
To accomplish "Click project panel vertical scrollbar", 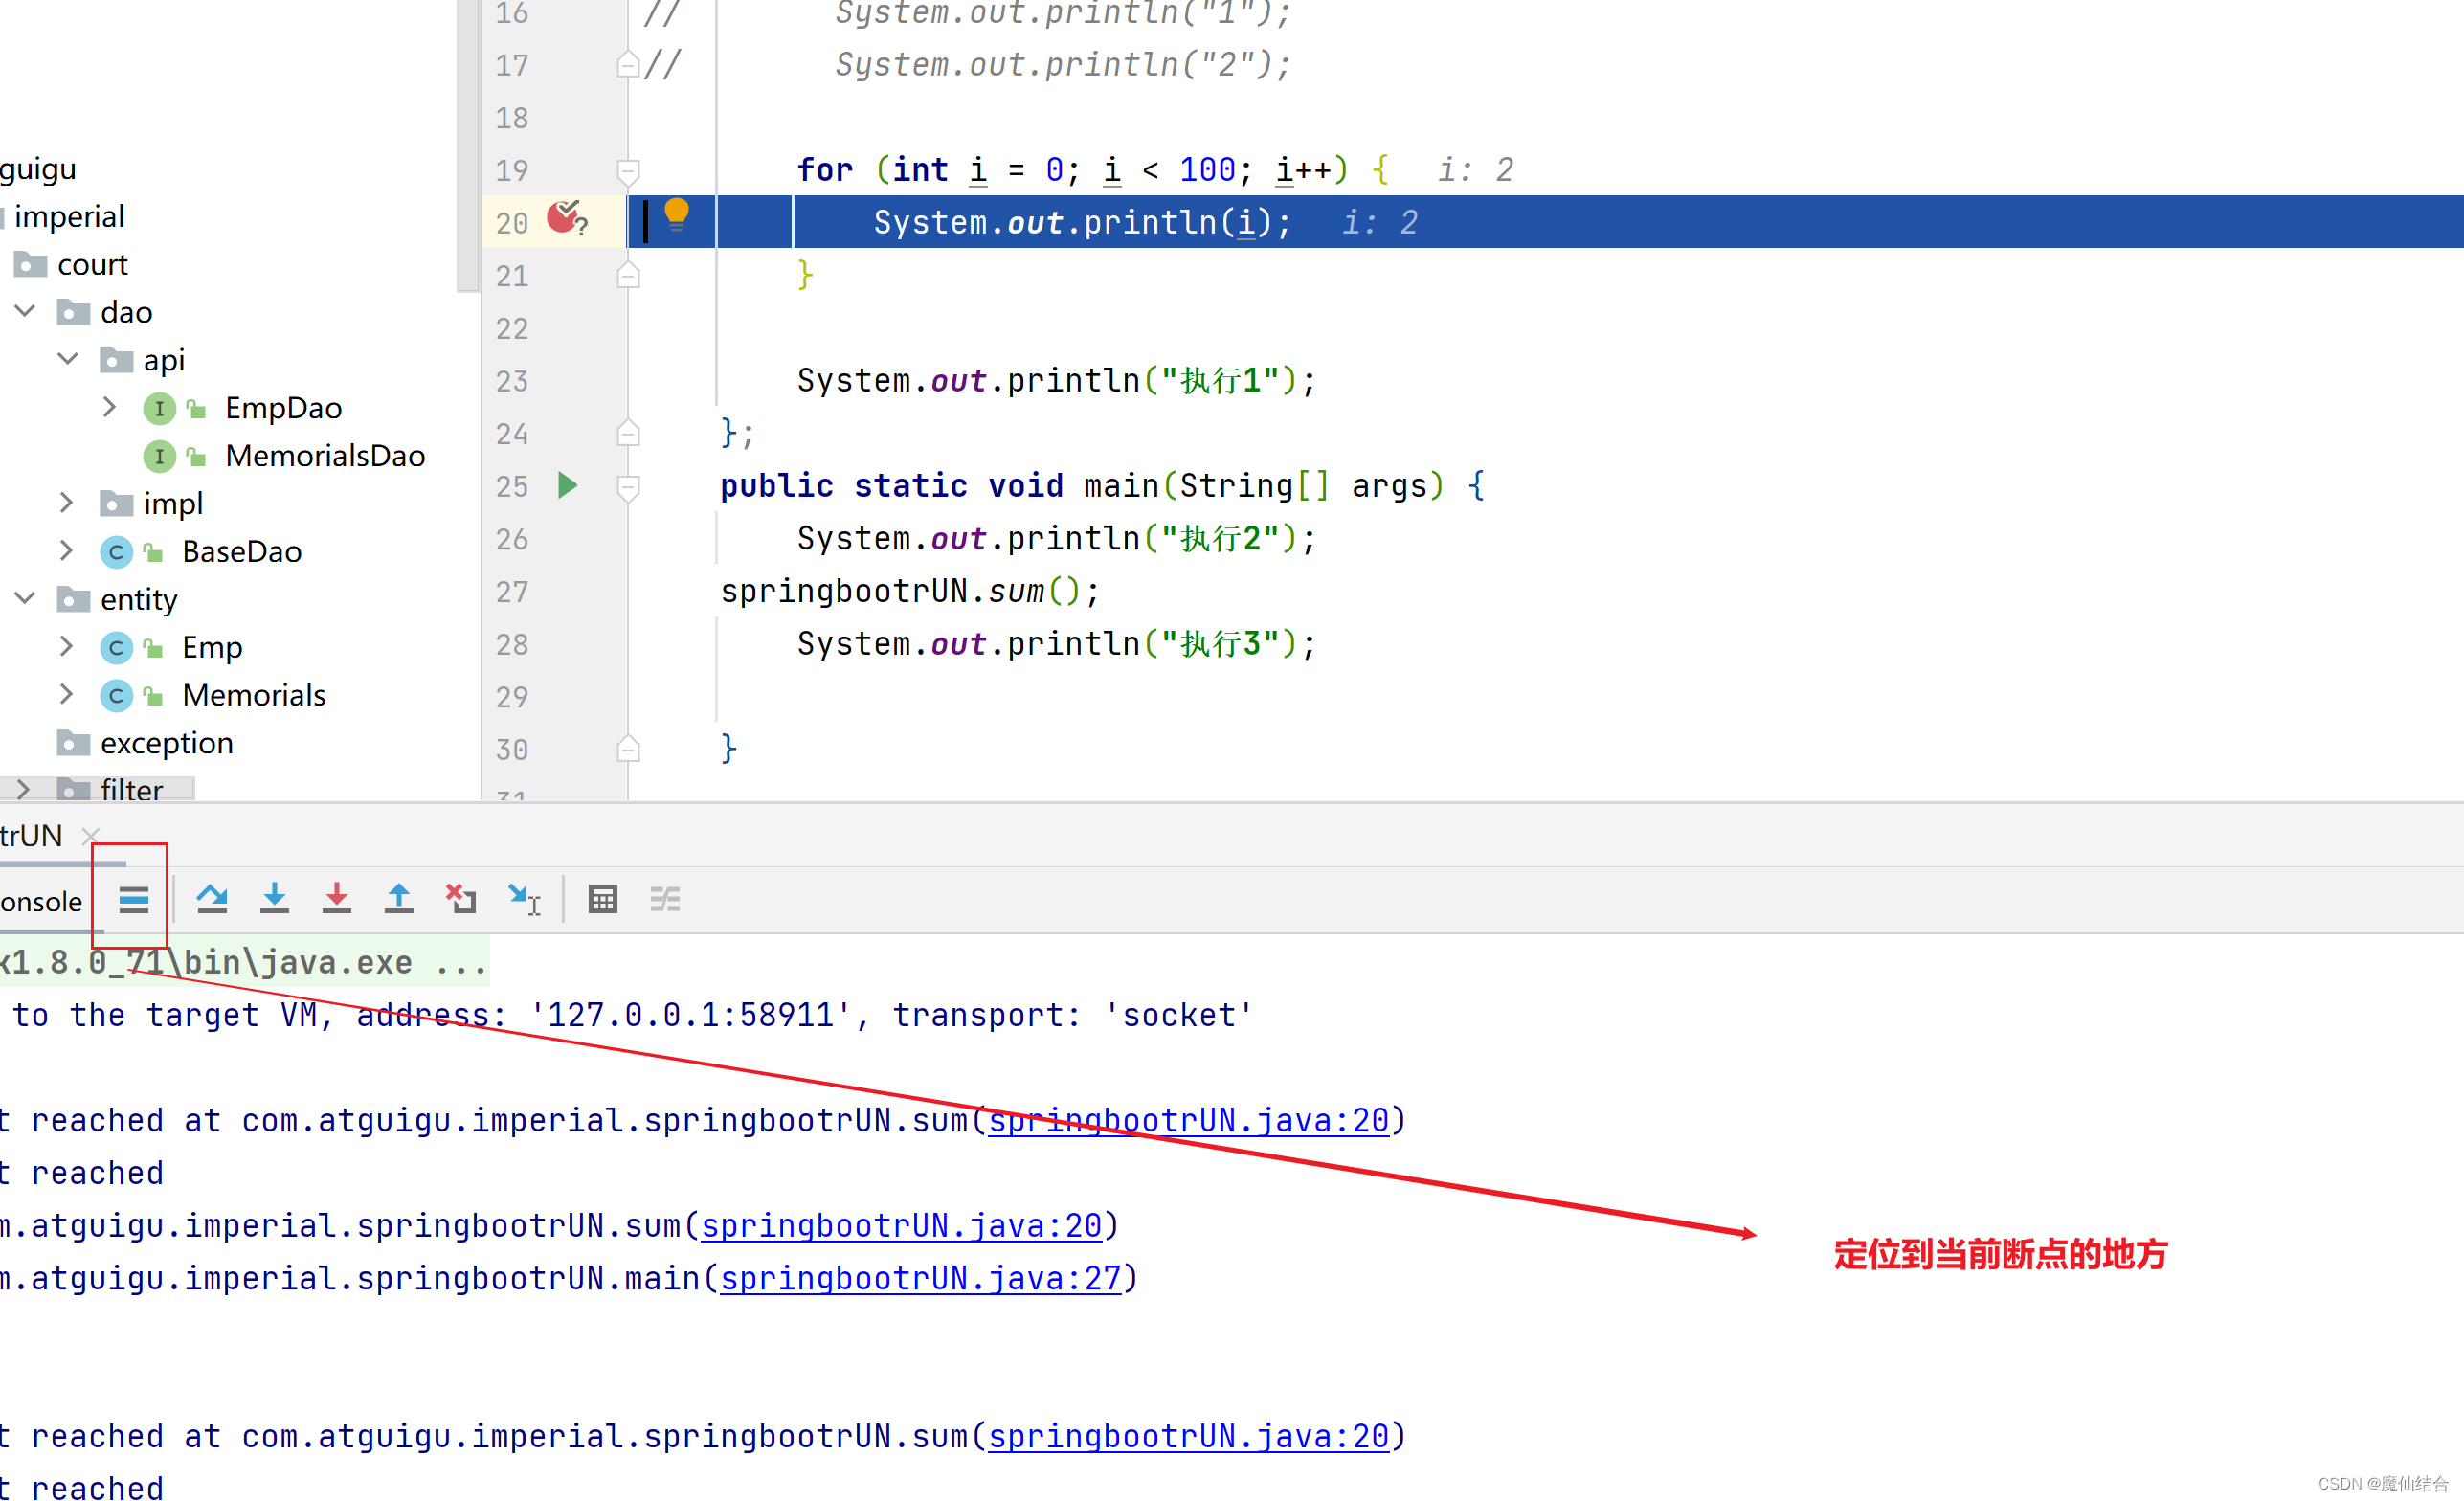I will (468, 145).
